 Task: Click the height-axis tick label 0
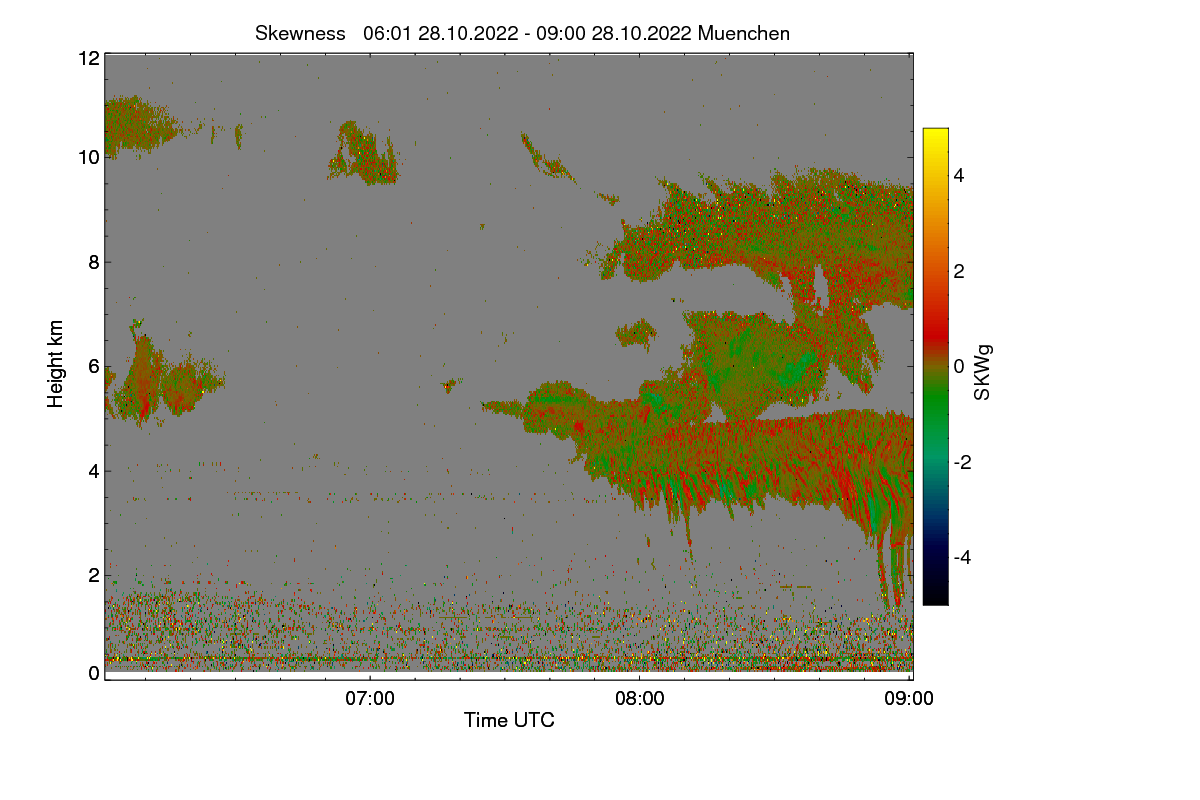(93, 673)
